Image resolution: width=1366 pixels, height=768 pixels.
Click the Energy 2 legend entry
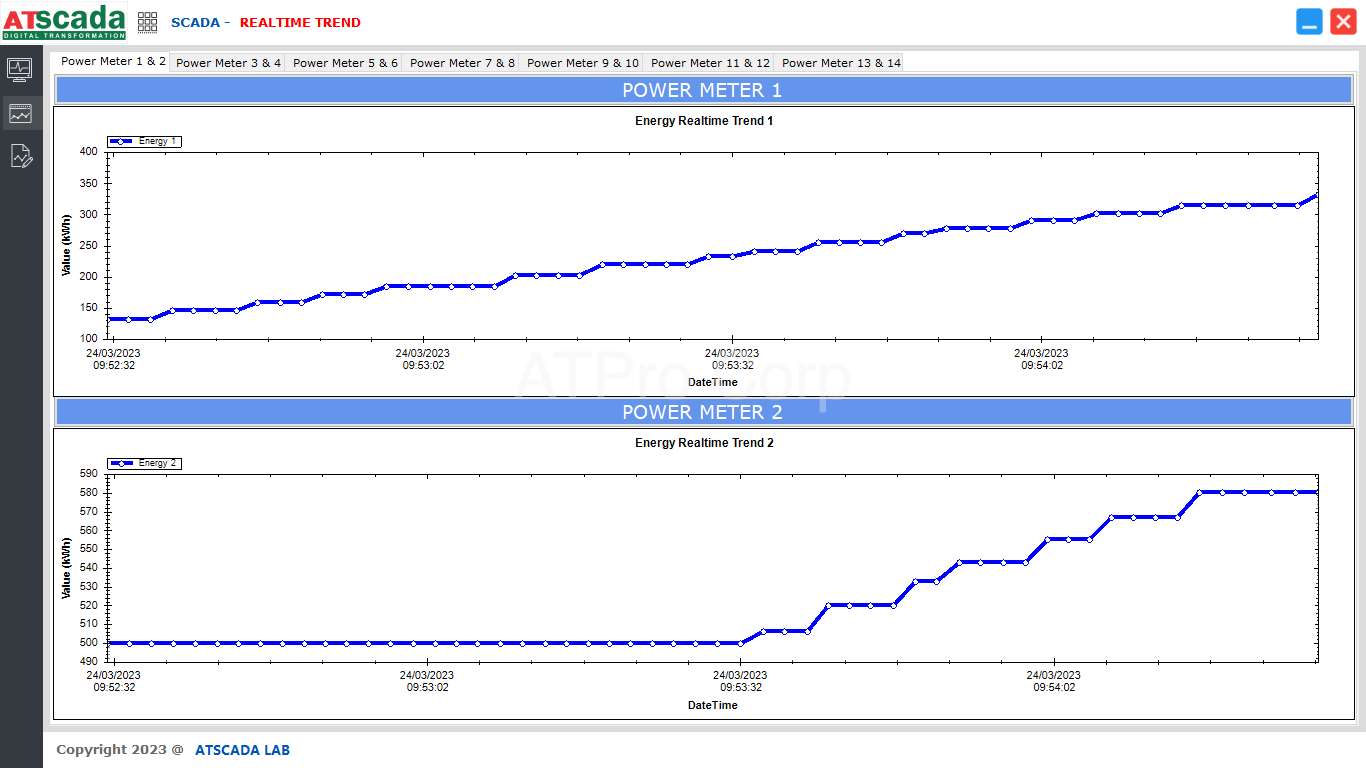pyautogui.click(x=145, y=463)
